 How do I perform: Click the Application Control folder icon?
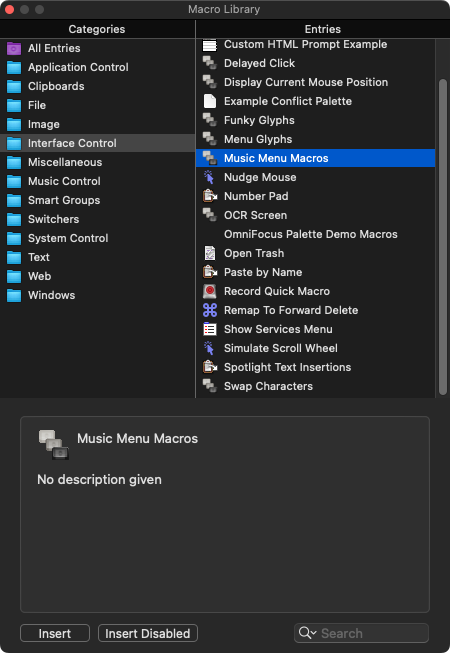coord(14,67)
